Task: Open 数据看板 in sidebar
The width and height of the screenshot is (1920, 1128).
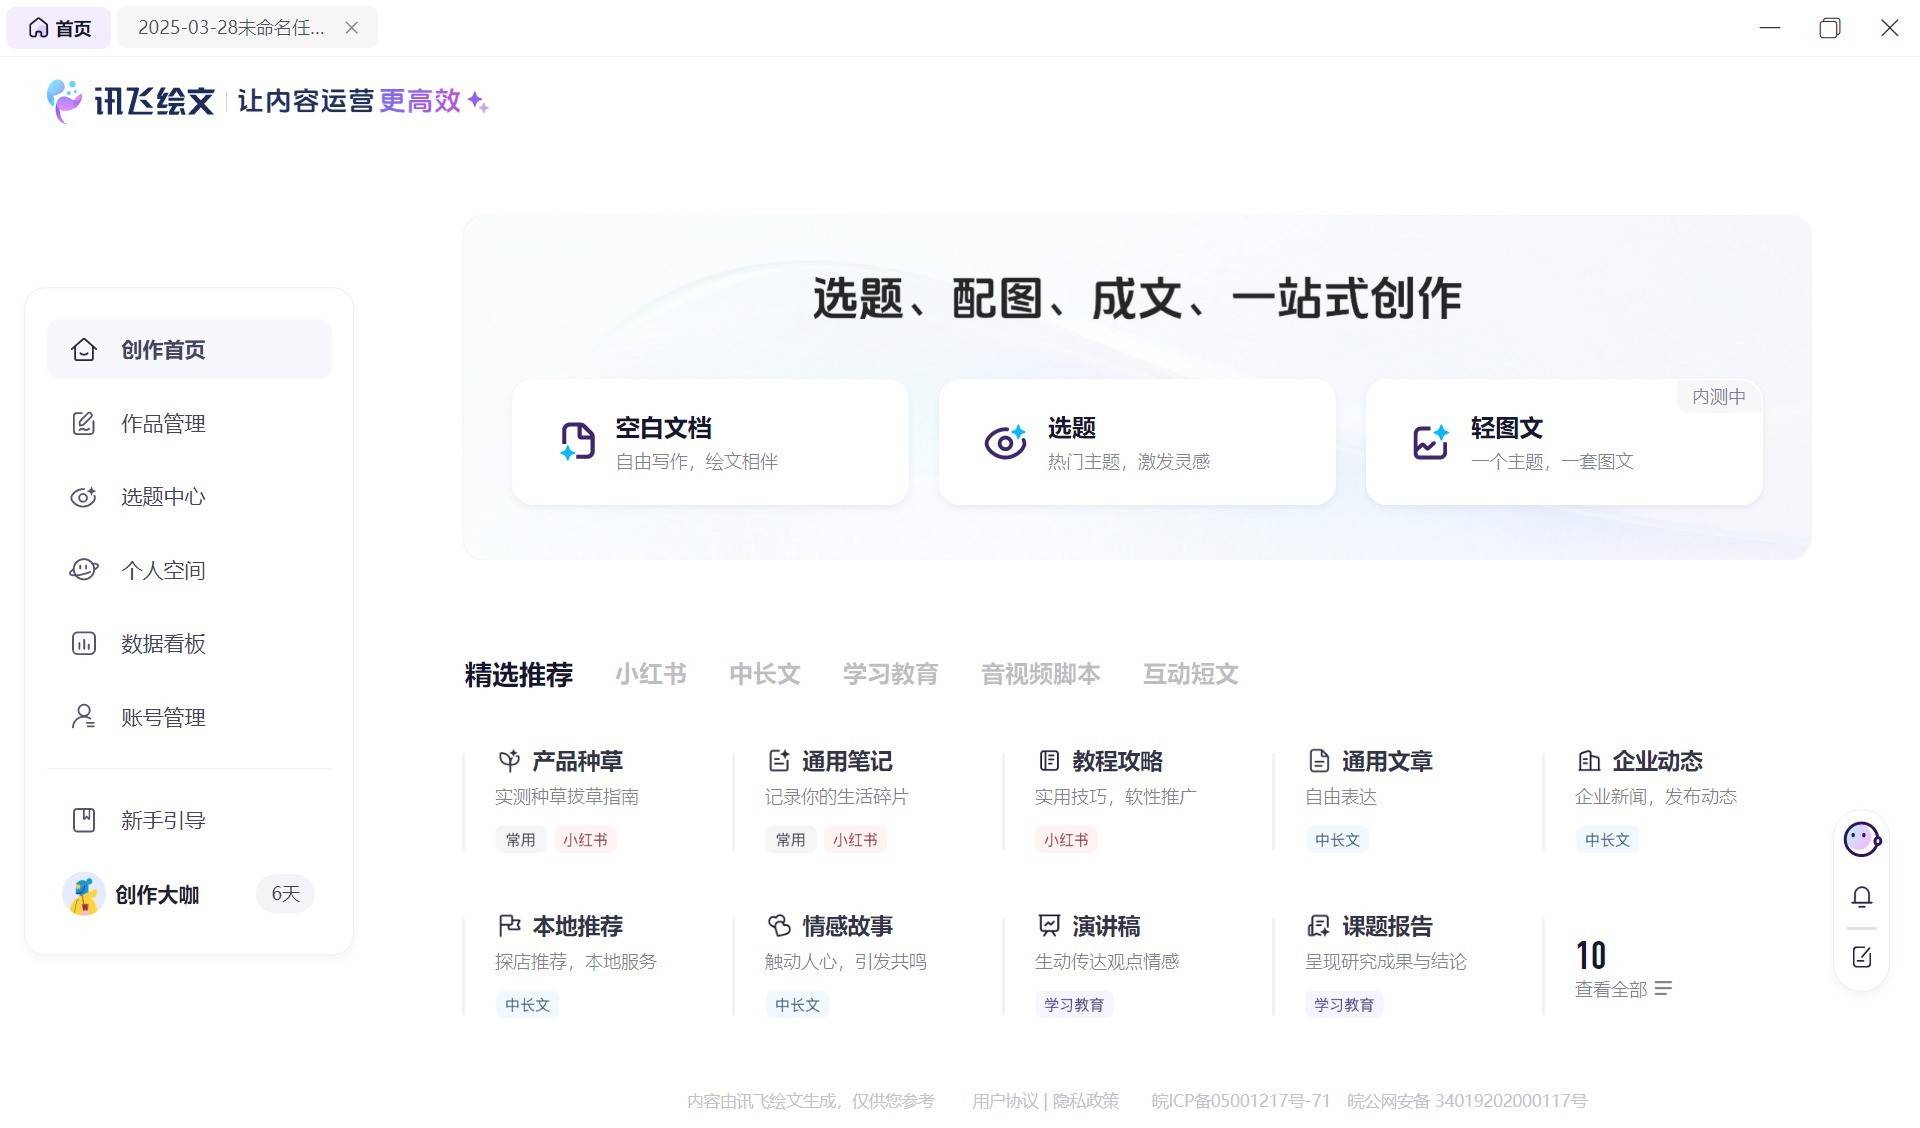Action: tap(189, 643)
